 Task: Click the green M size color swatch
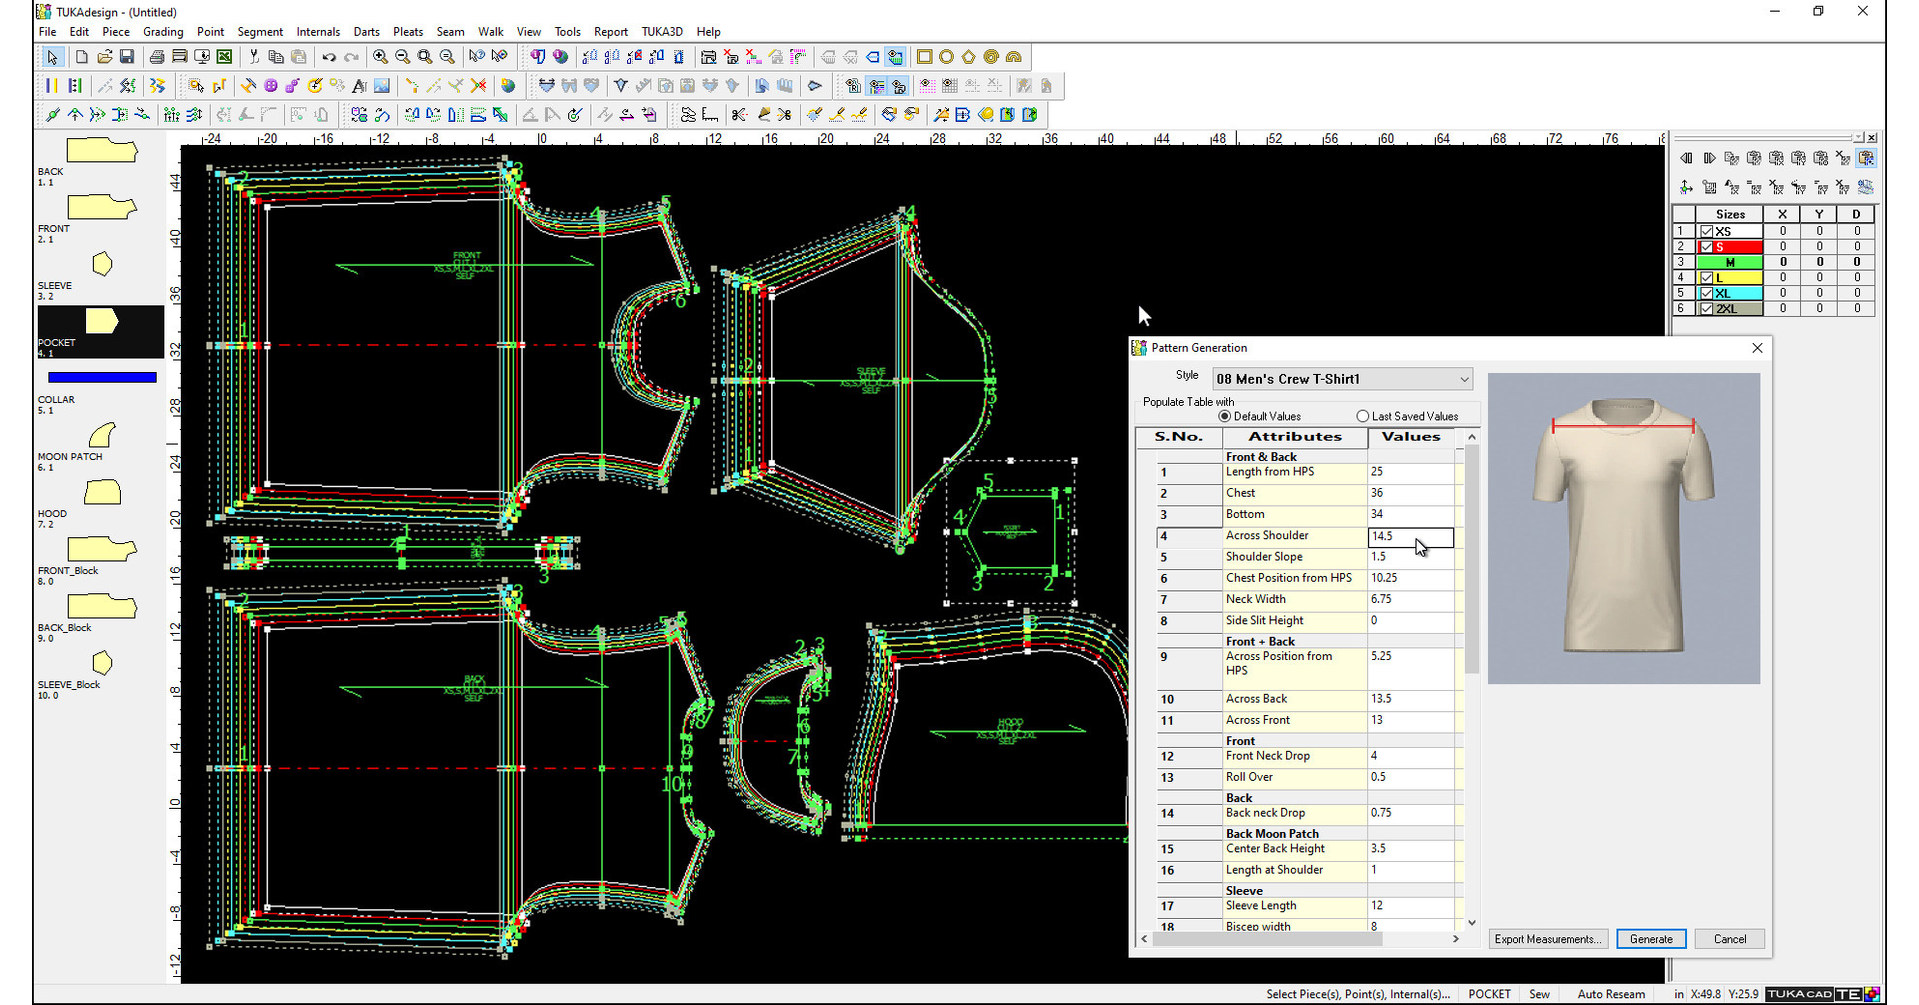pyautogui.click(x=1730, y=262)
